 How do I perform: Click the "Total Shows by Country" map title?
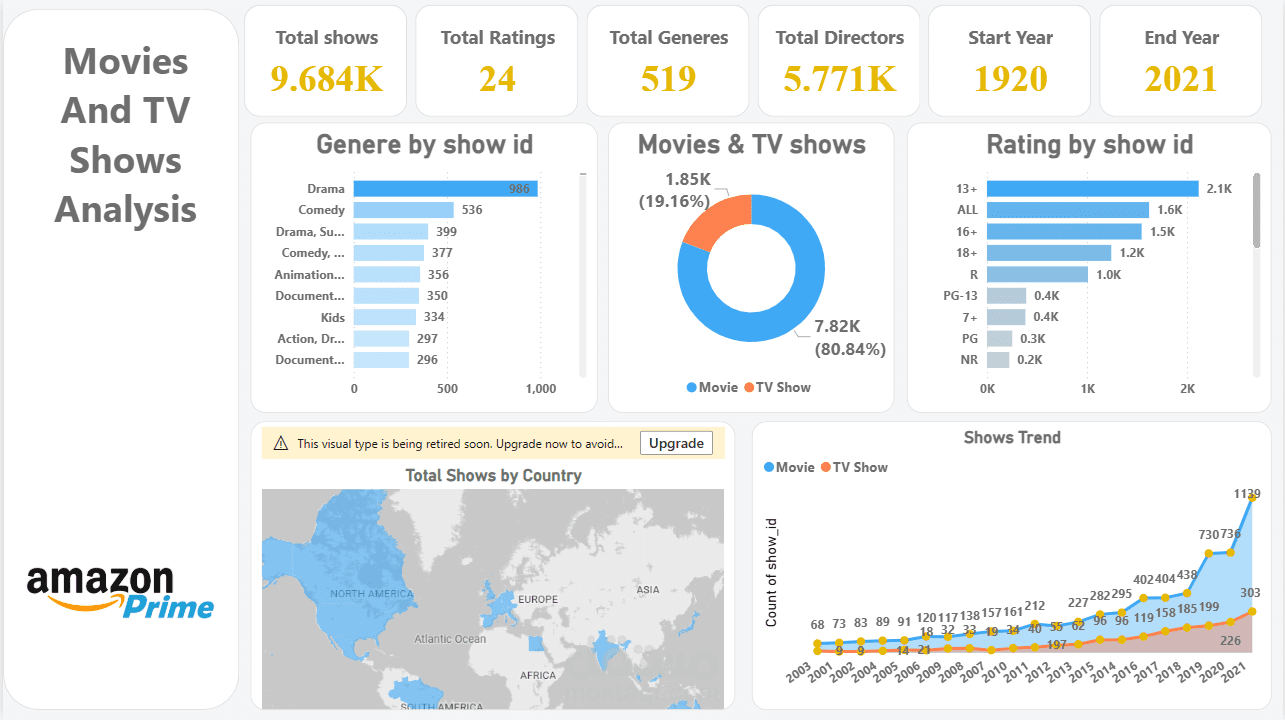pos(493,475)
